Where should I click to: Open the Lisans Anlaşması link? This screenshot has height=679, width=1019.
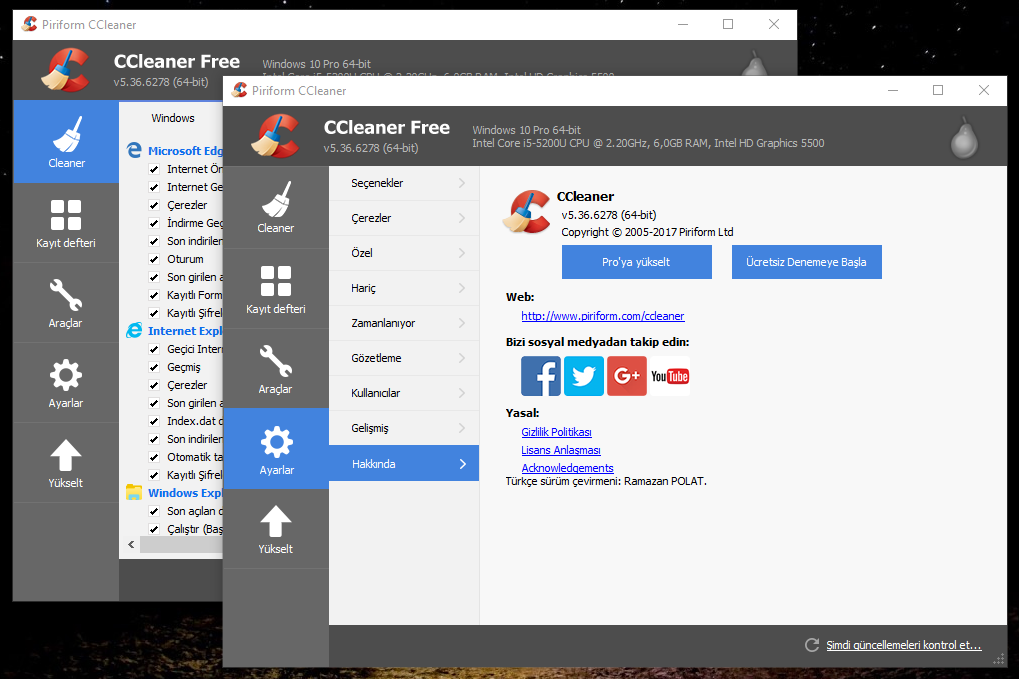coord(561,450)
